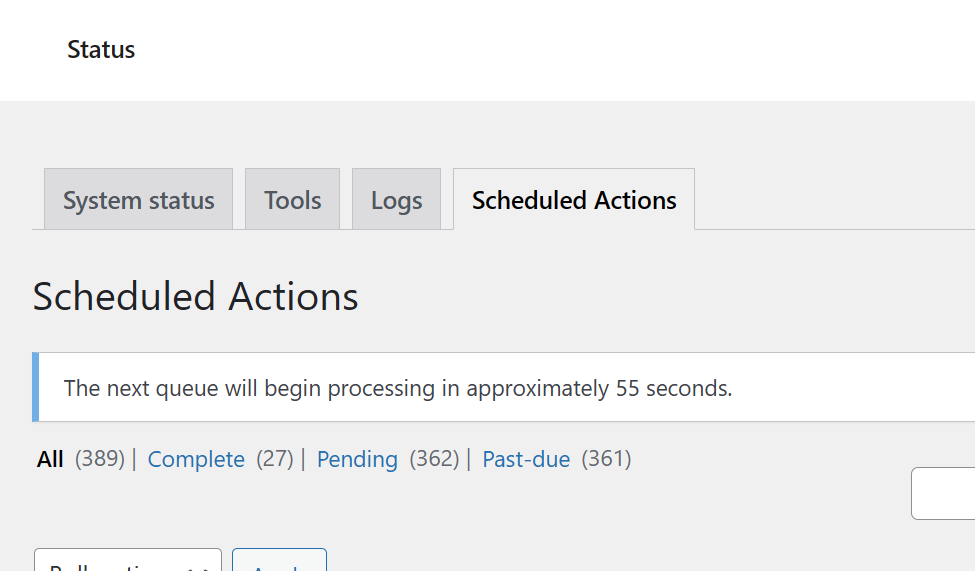Viewport: 975px width, 571px height.
Task: Click the white header bar beside Status
Action: [553, 50]
